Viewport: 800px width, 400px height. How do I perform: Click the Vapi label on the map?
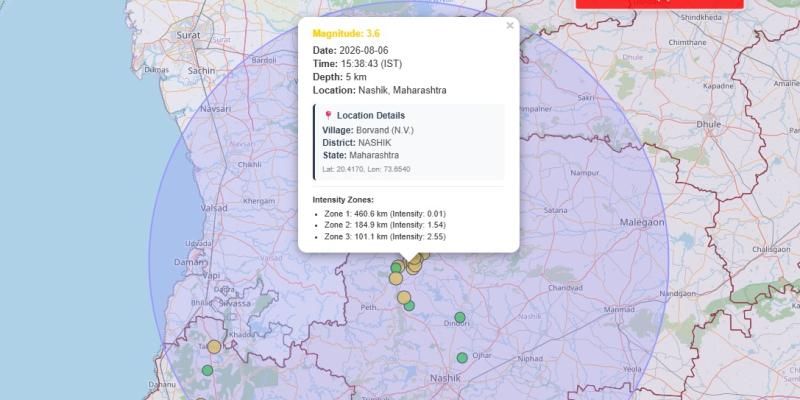point(211,276)
